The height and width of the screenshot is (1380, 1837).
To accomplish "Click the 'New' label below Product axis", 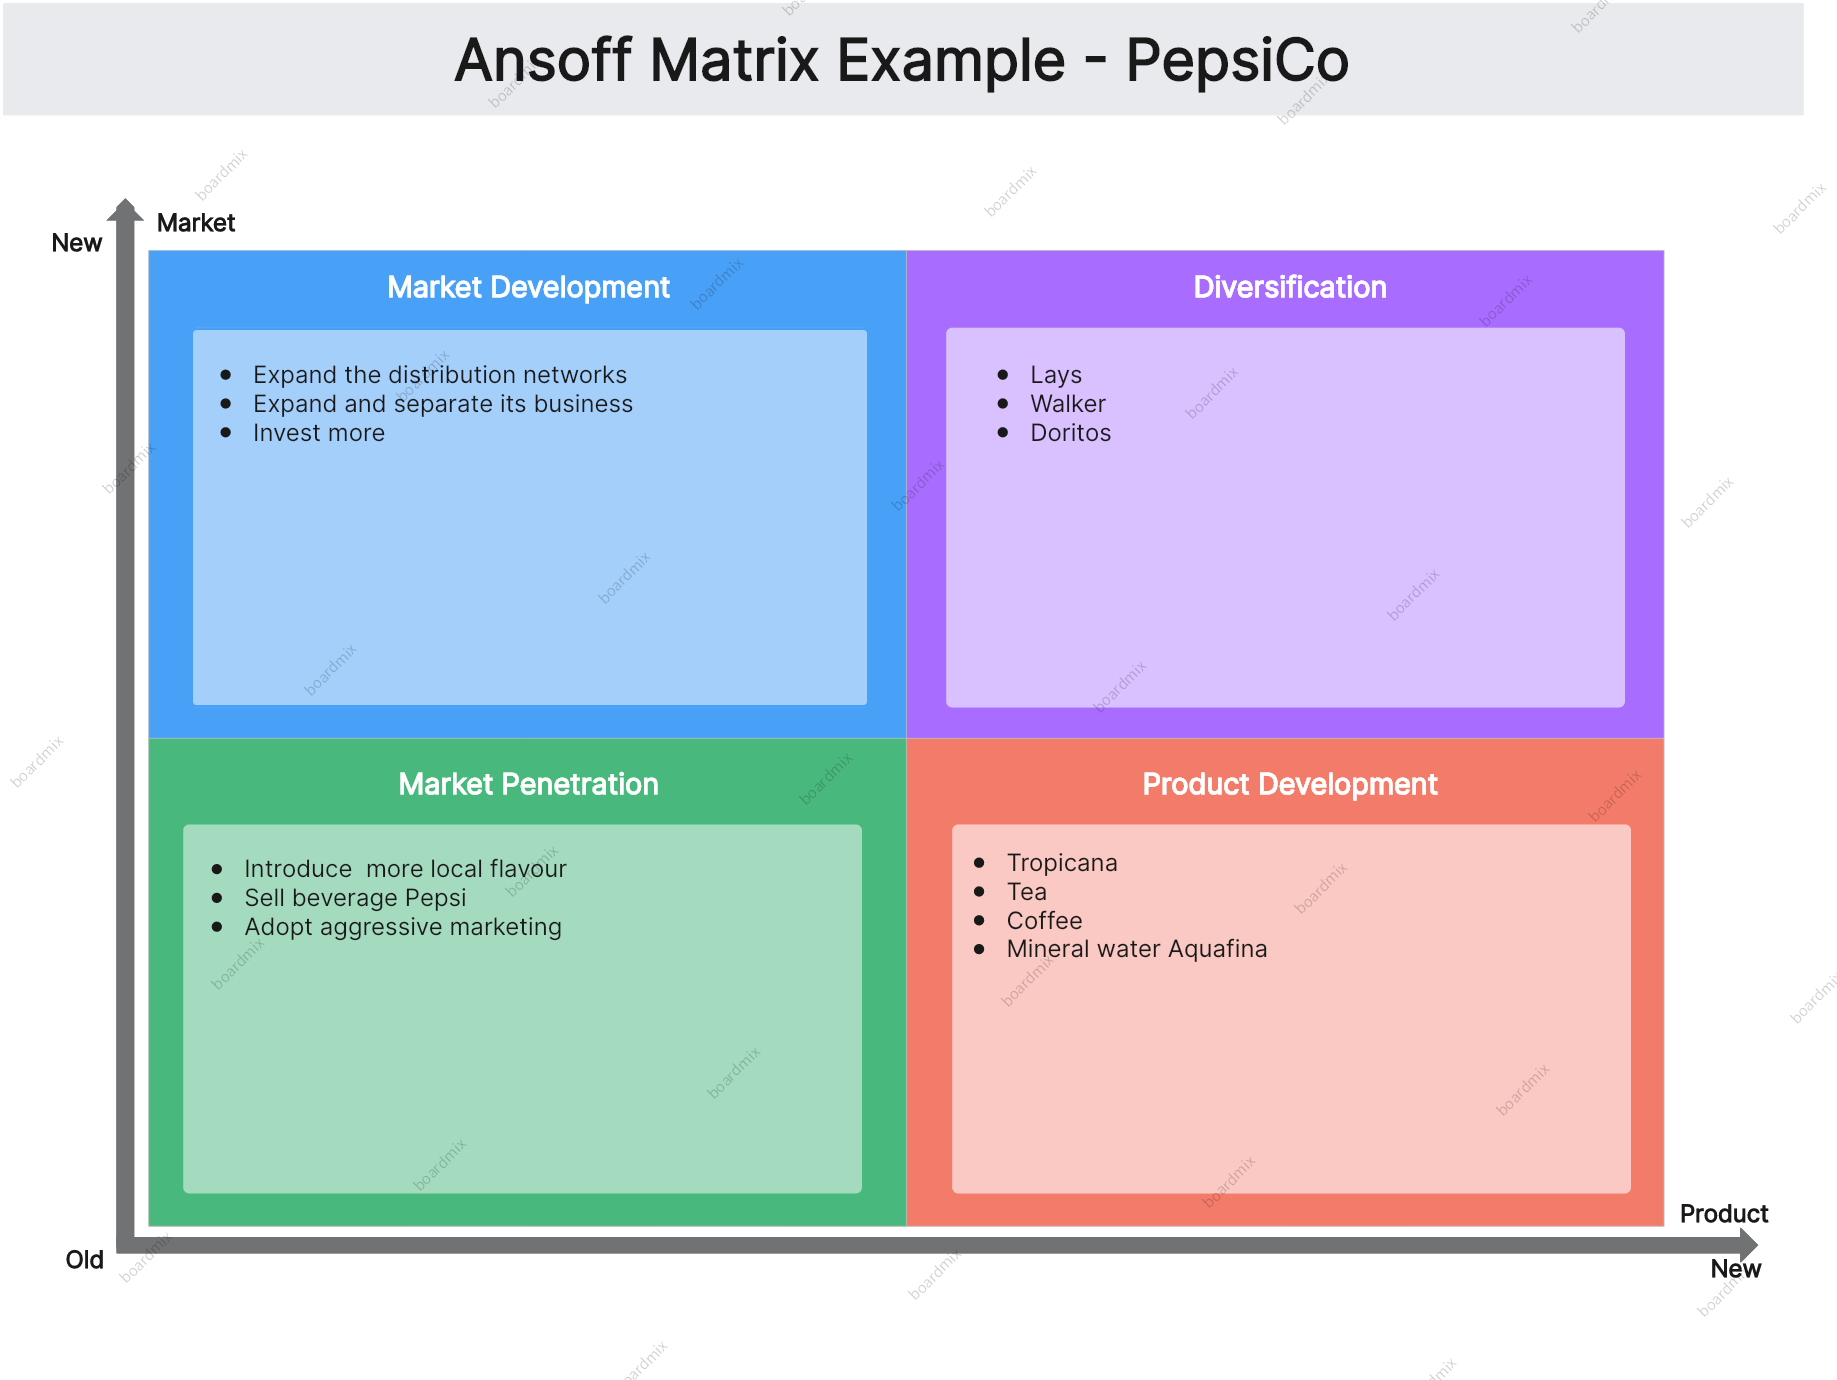I will point(1736,1269).
